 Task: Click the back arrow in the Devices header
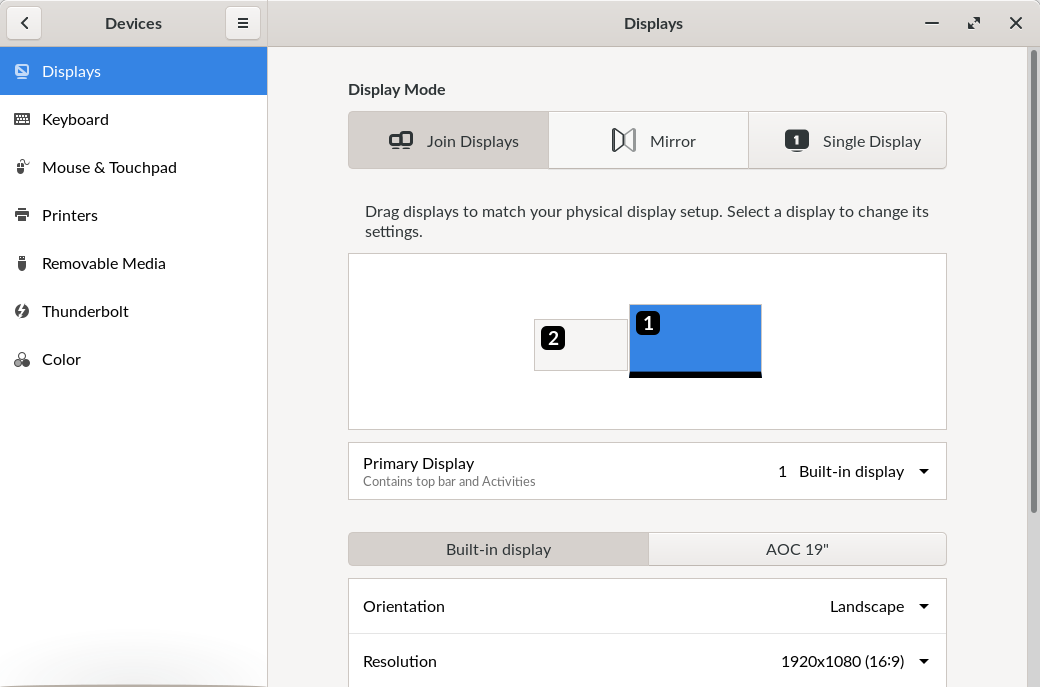click(25, 23)
